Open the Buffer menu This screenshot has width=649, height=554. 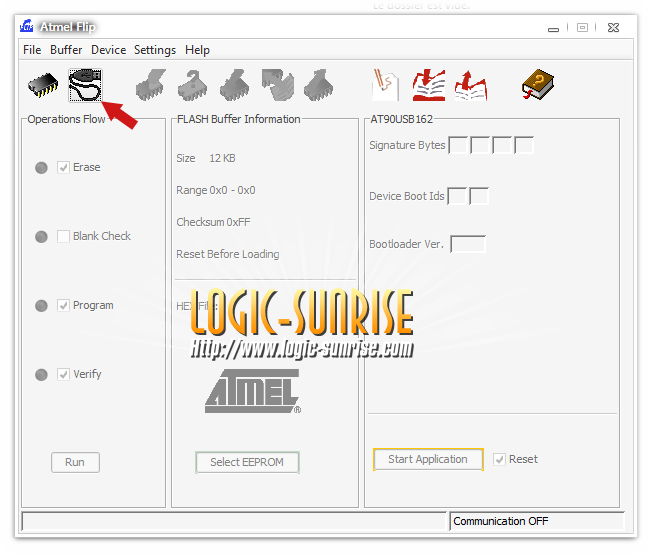coord(66,50)
